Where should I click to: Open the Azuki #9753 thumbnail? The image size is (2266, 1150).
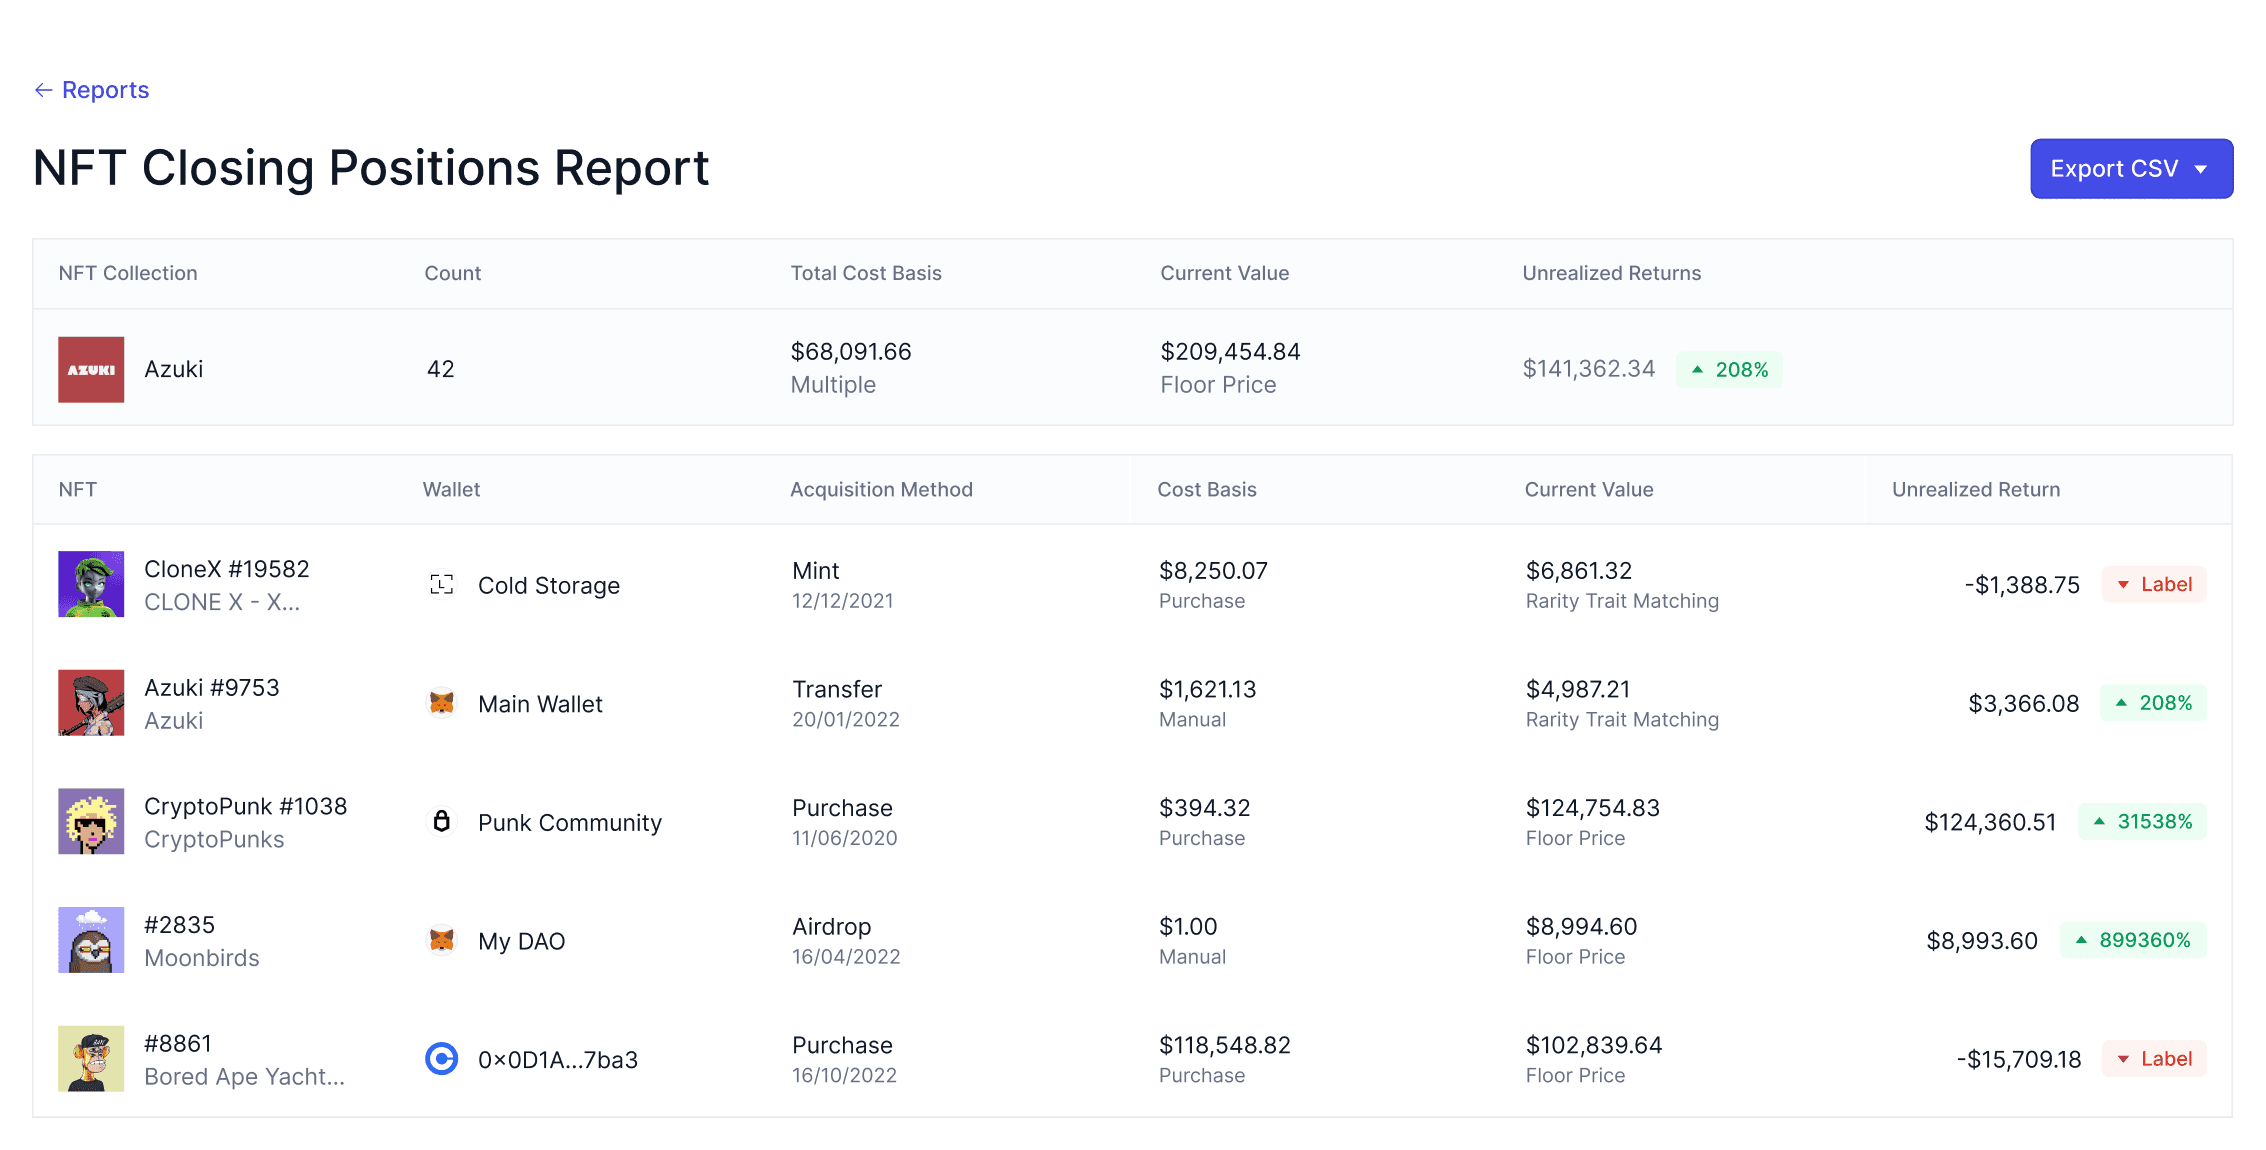91,703
